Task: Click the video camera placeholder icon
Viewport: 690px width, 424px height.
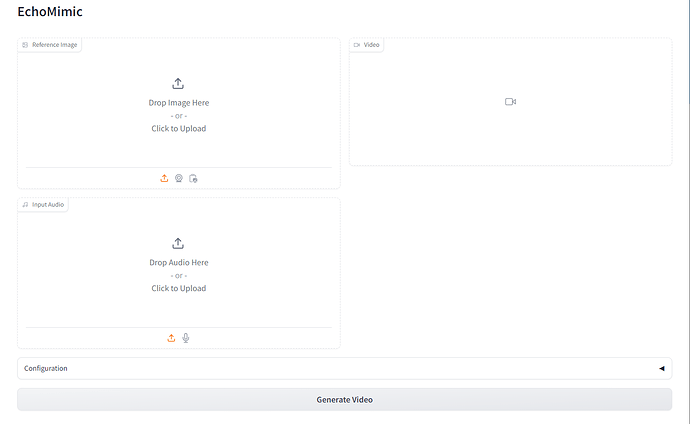Action: [x=510, y=102]
